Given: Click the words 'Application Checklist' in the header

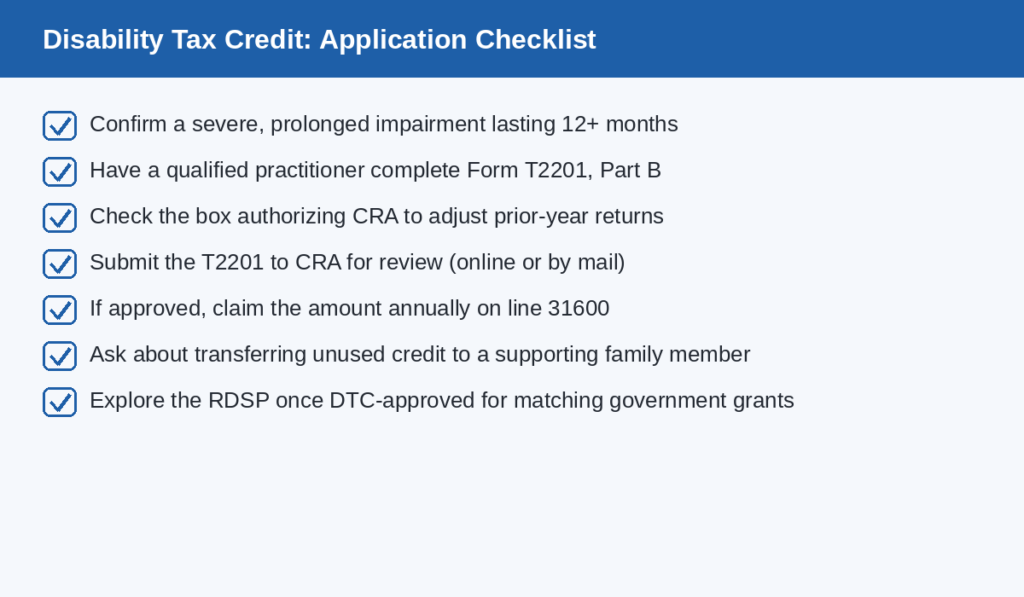Looking at the screenshot, I should click(458, 39).
